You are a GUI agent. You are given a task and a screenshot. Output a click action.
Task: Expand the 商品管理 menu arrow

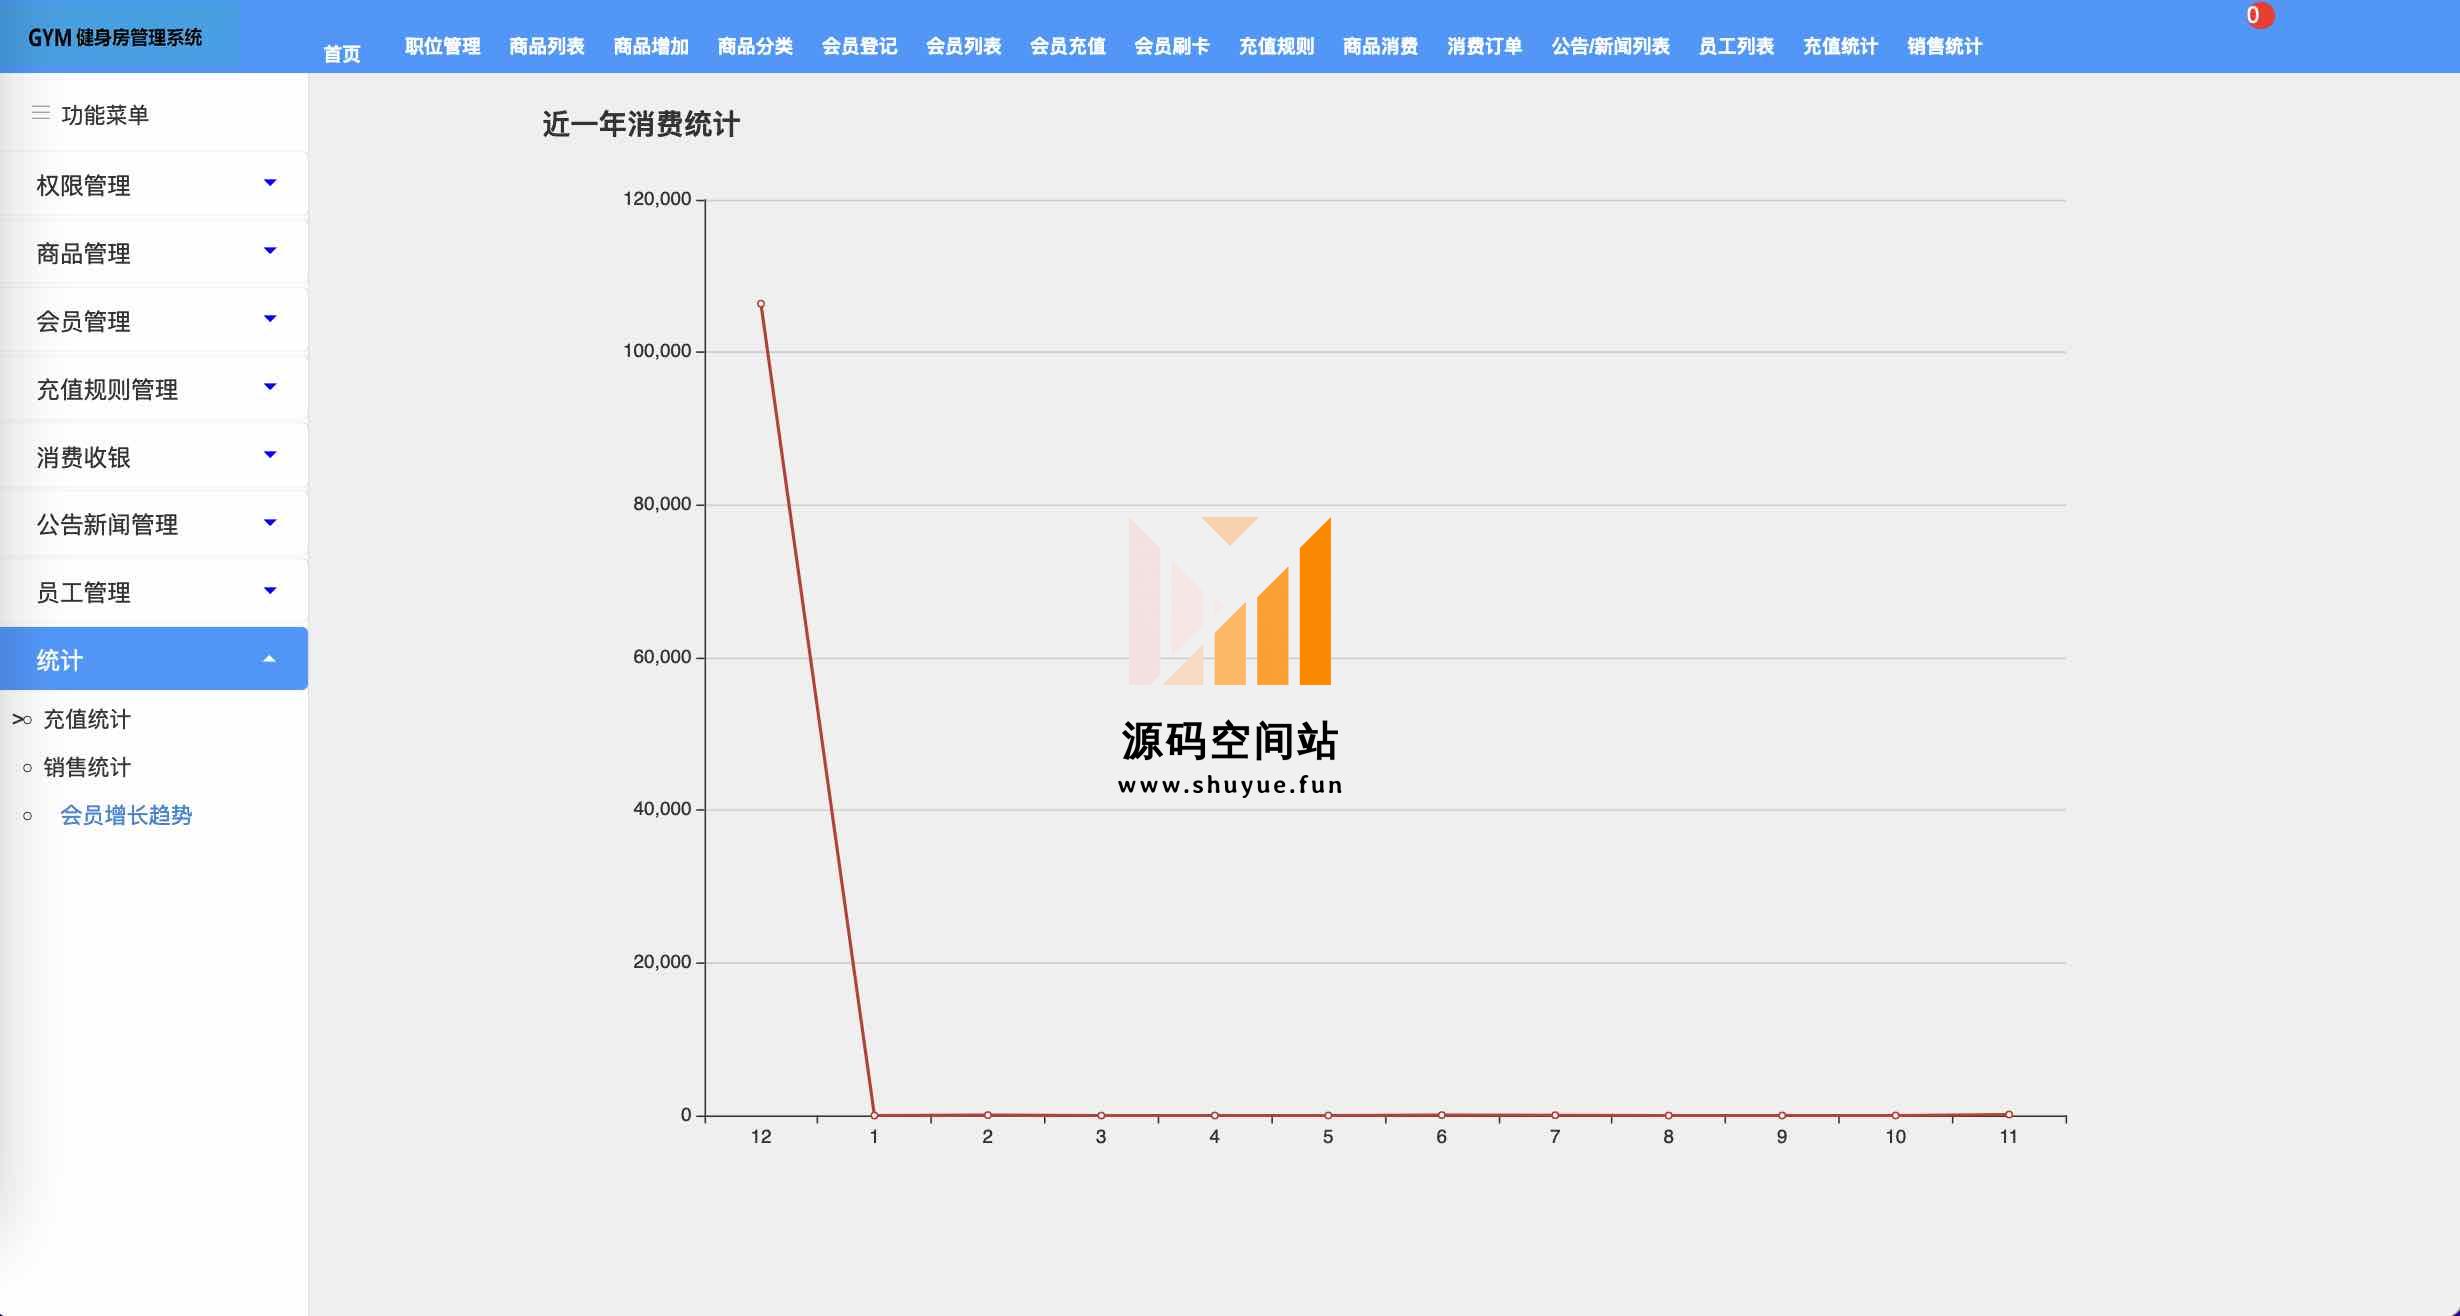pyautogui.click(x=270, y=251)
